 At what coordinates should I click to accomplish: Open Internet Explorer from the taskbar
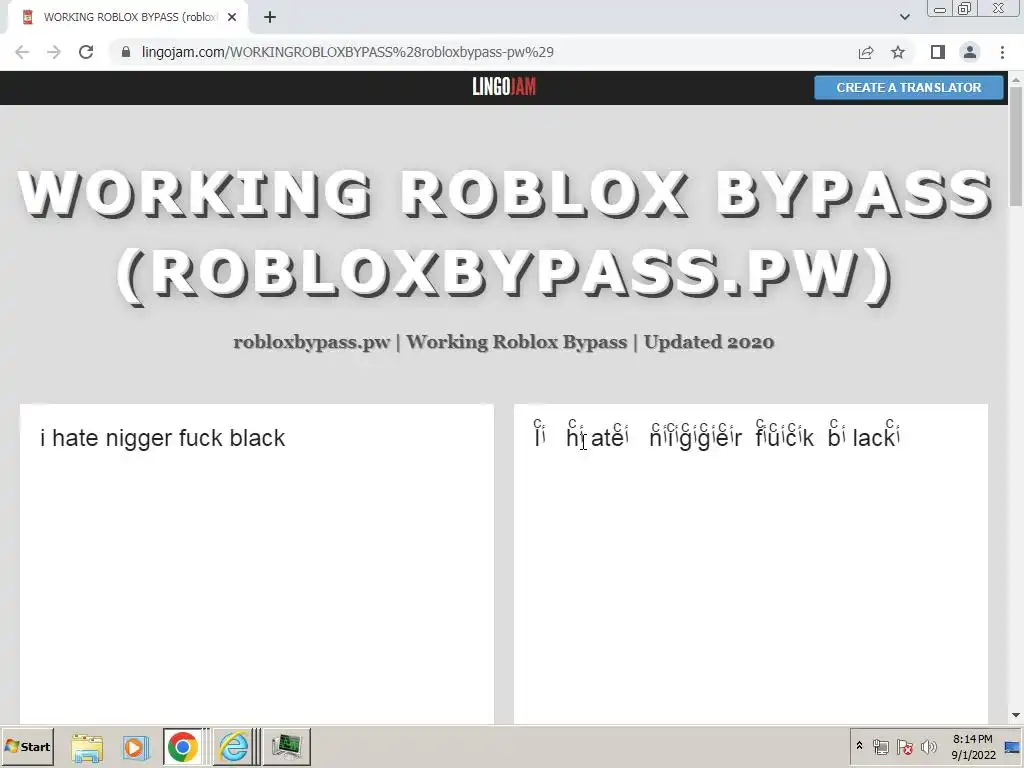click(233, 747)
